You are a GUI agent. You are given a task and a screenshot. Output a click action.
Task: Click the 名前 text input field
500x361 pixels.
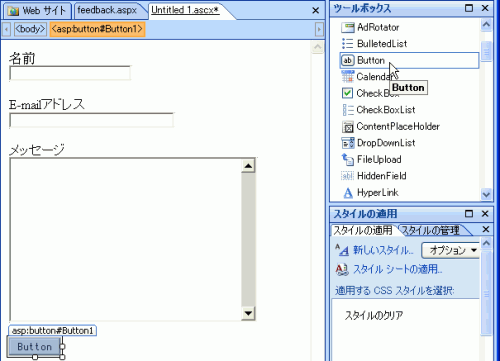pos(70,73)
